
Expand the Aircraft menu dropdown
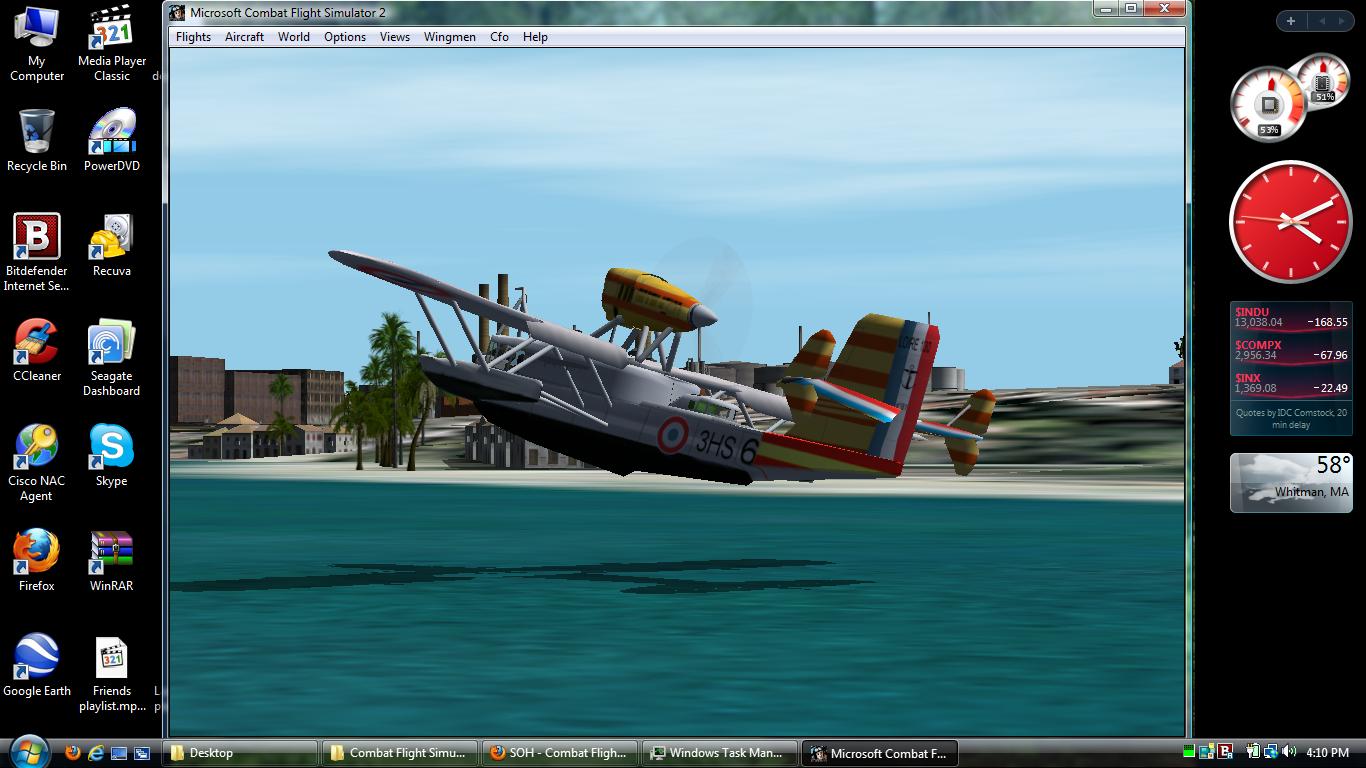point(244,37)
